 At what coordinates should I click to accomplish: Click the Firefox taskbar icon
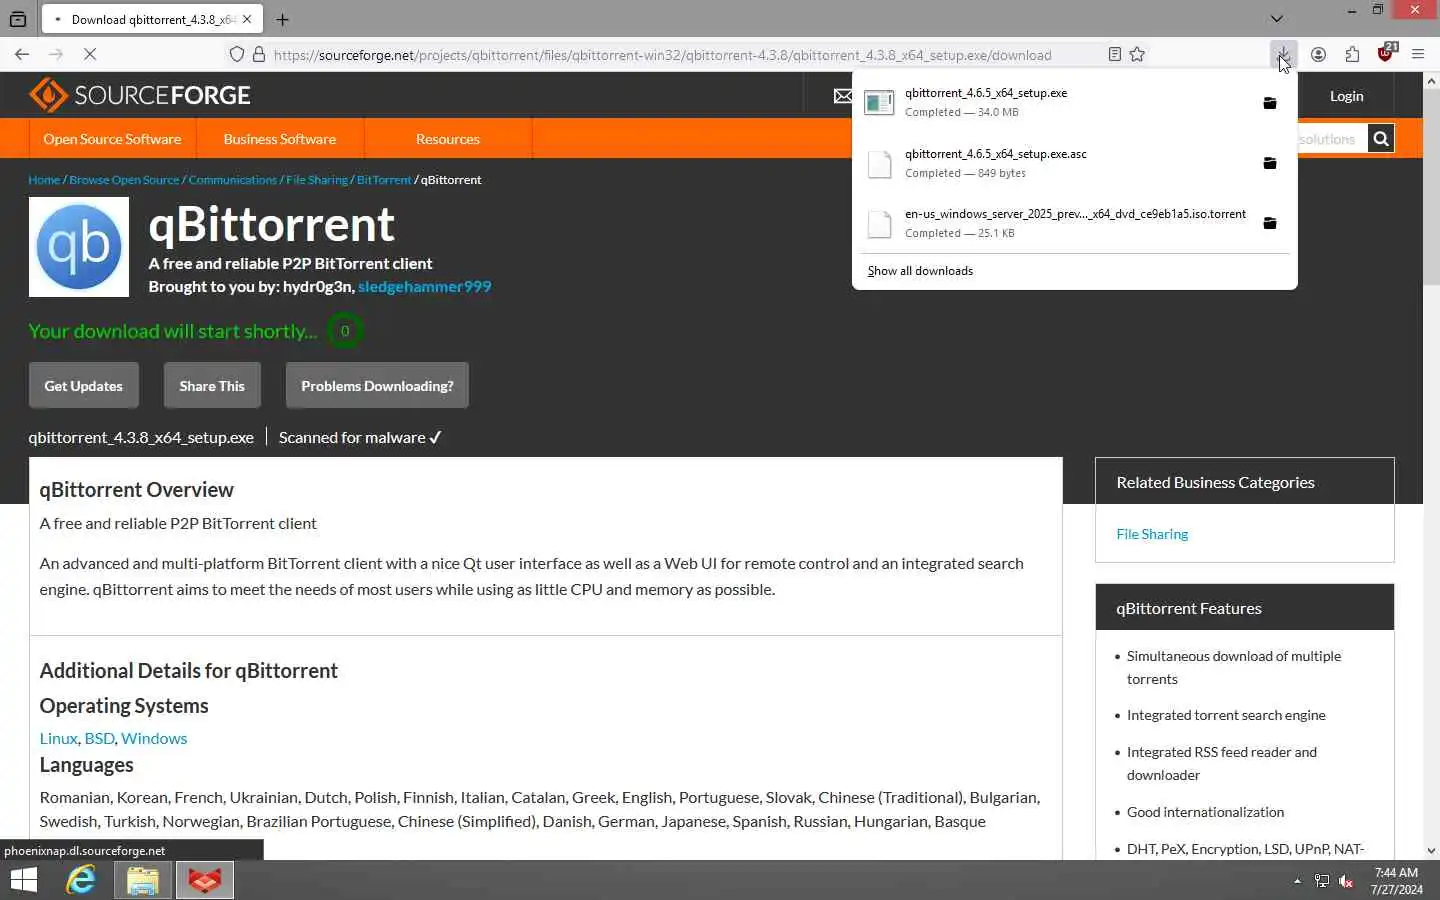click(205, 880)
